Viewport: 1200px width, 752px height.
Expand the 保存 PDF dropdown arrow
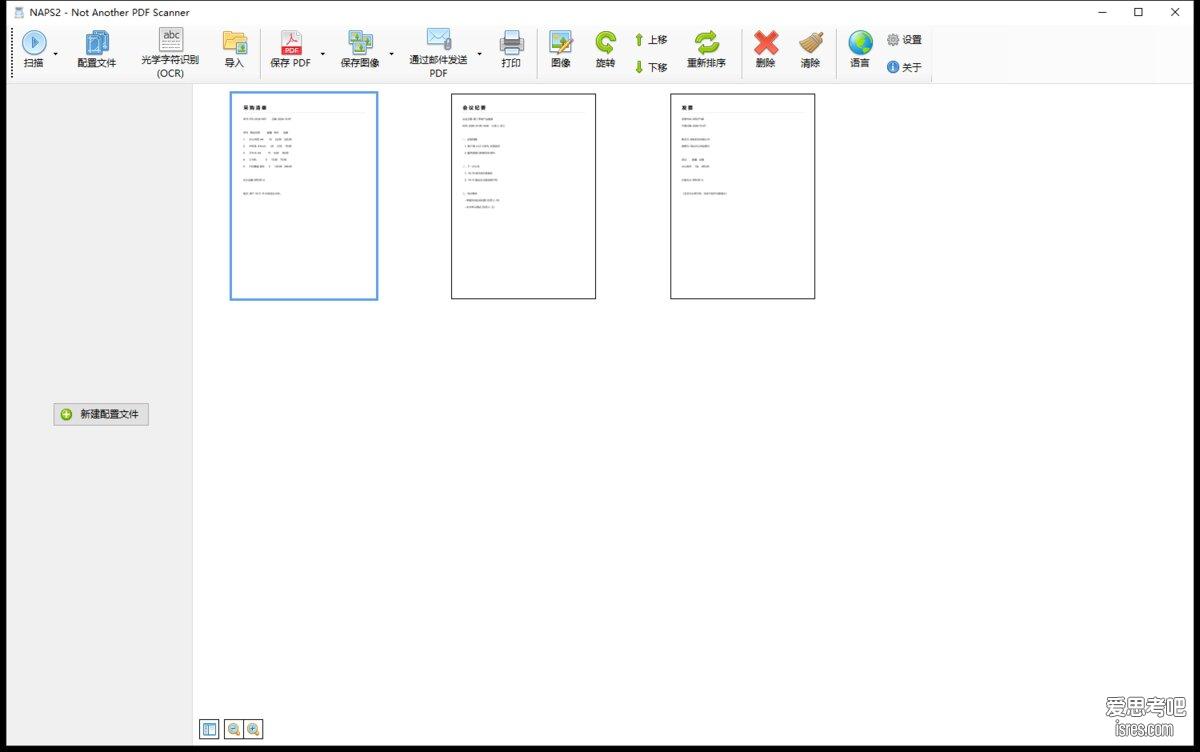322,53
